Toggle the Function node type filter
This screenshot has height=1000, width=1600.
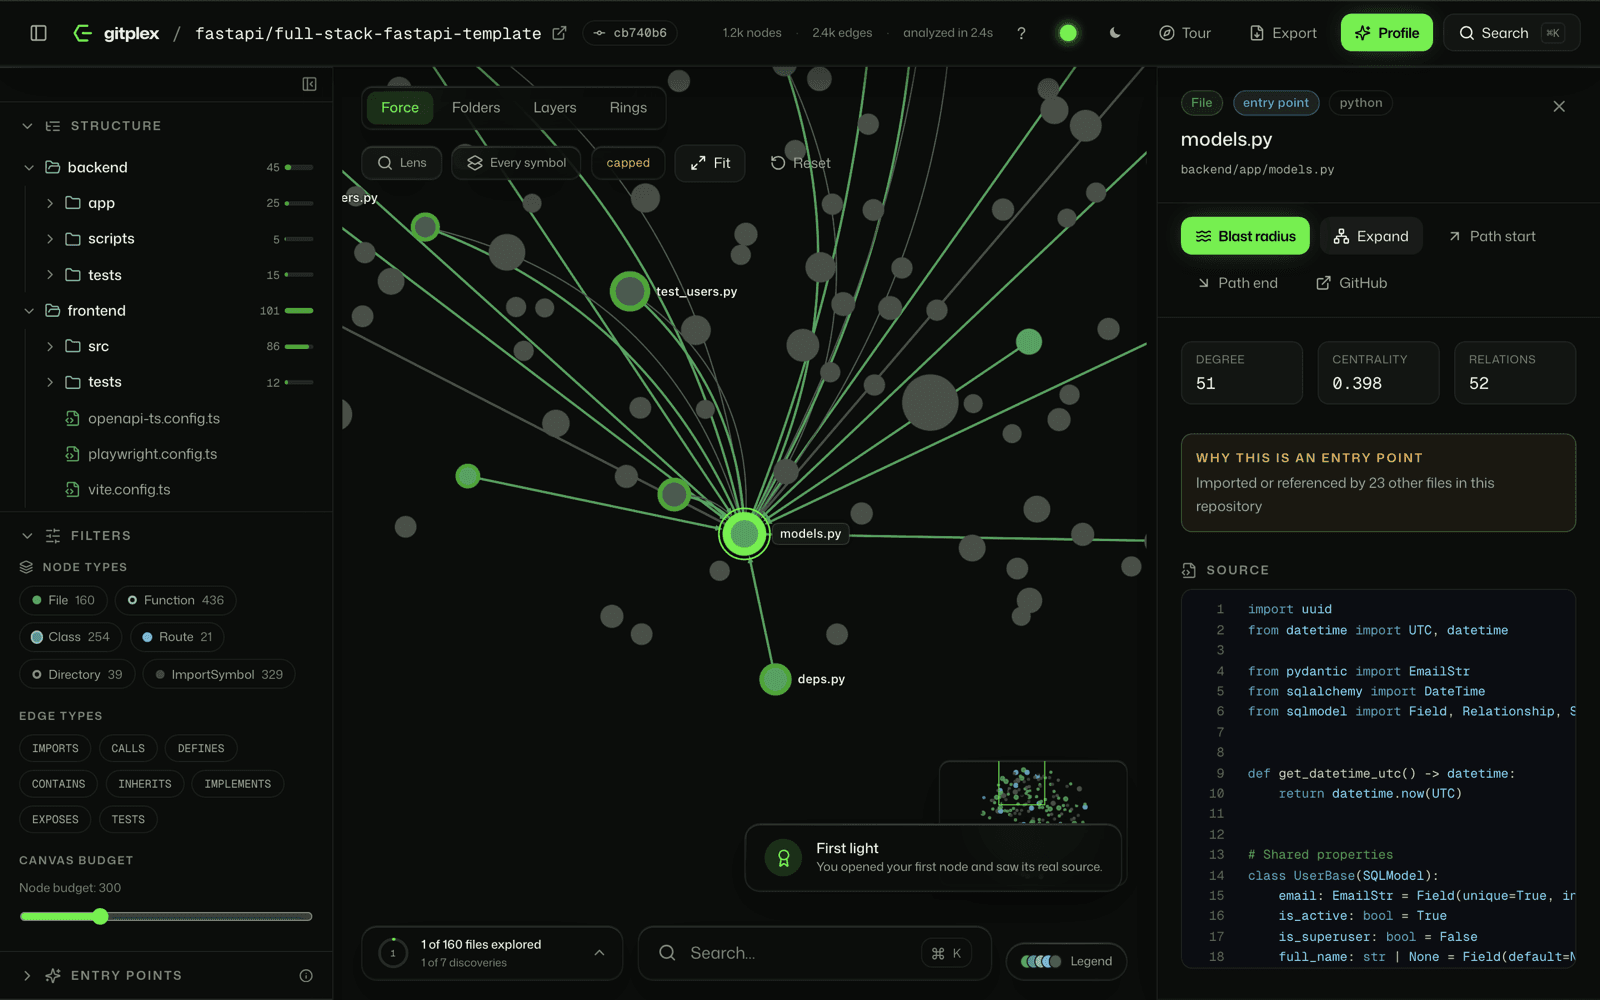tap(175, 600)
